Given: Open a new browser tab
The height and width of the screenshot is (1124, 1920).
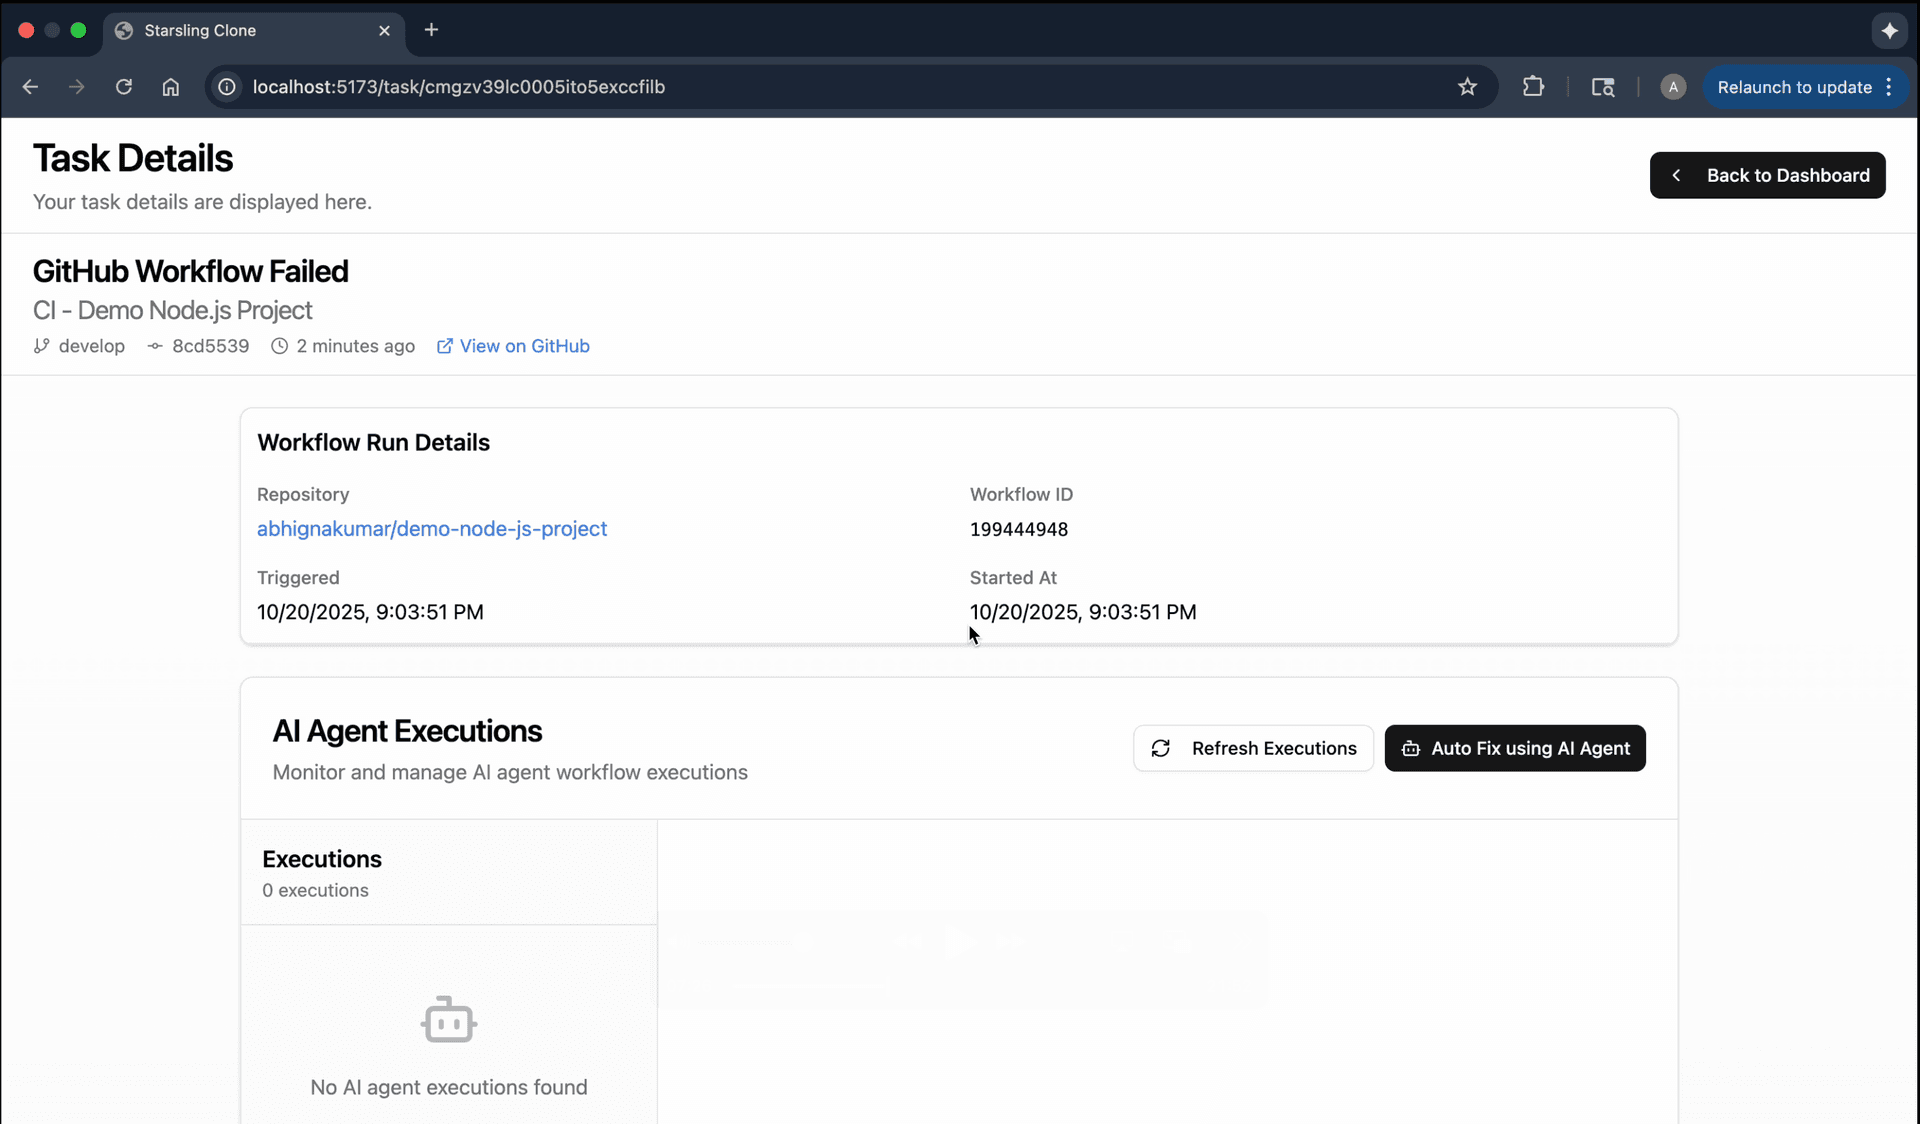Looking at the screenshot, I should tap(431, 30).
